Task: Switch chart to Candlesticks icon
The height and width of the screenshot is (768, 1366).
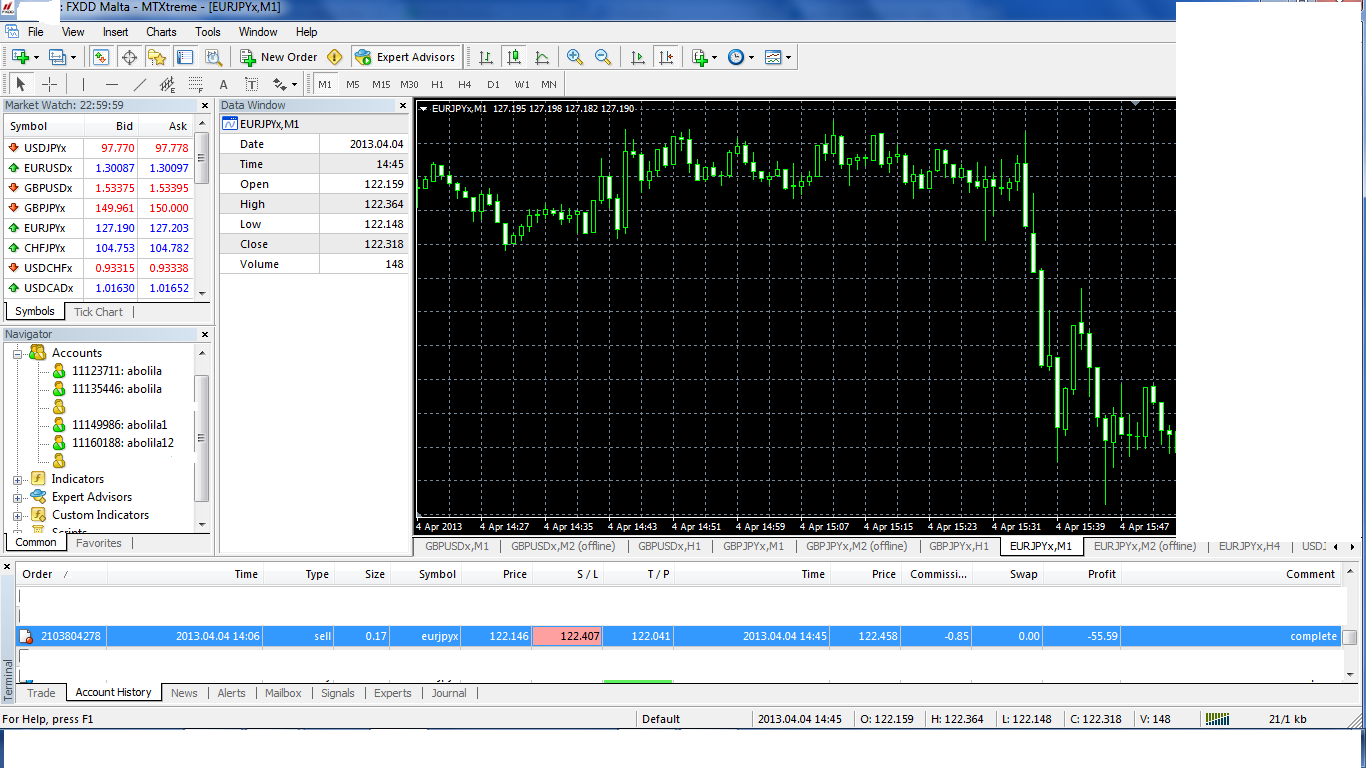Action: pyautogui.click(x=514, y=57)
